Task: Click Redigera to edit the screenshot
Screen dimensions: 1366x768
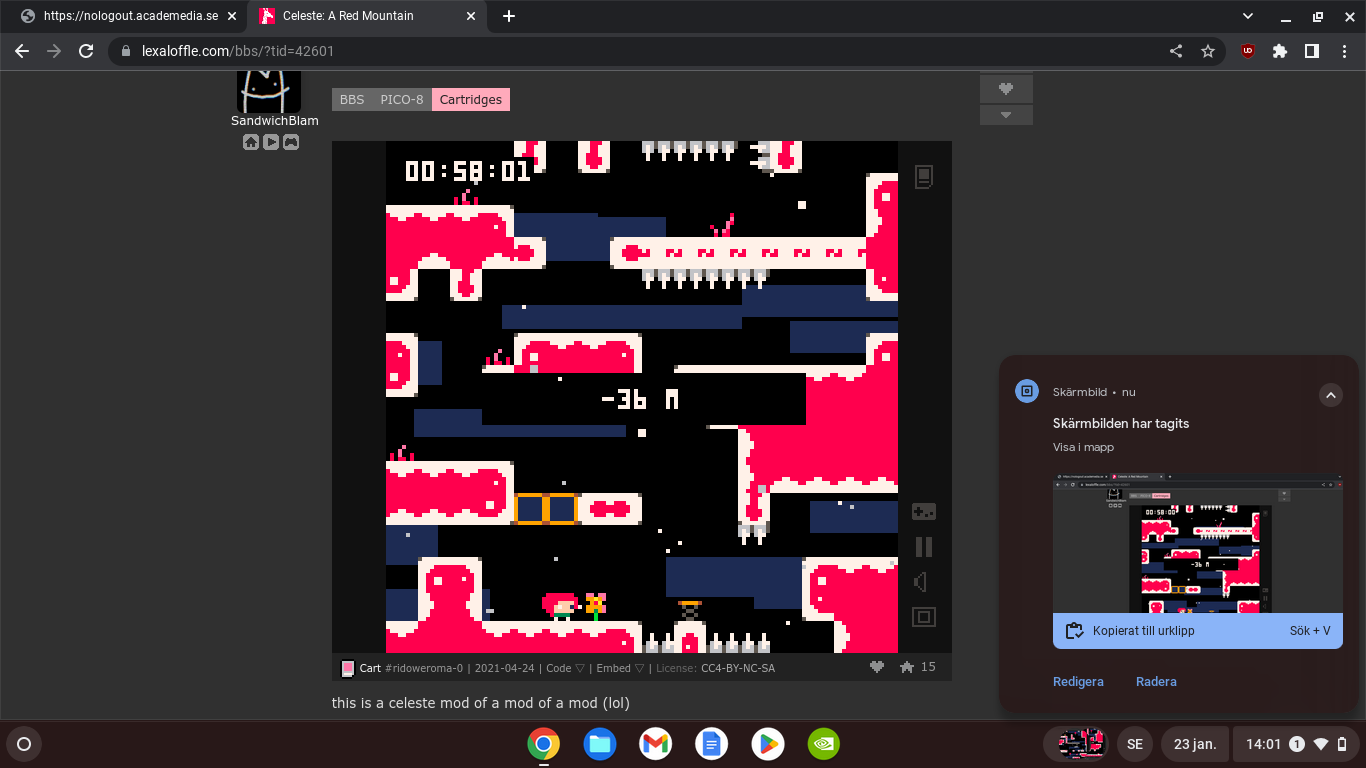Action: [x=1078, y=681]
